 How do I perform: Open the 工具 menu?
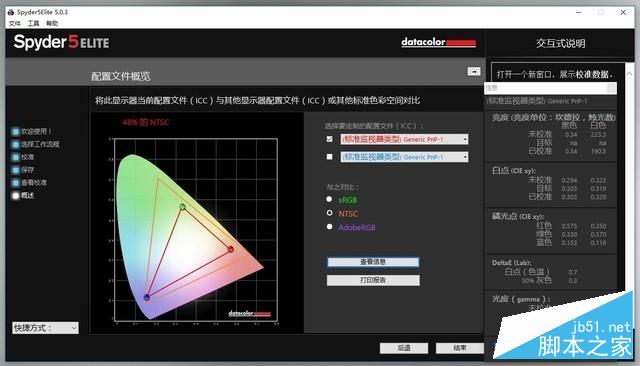[33, 23]
